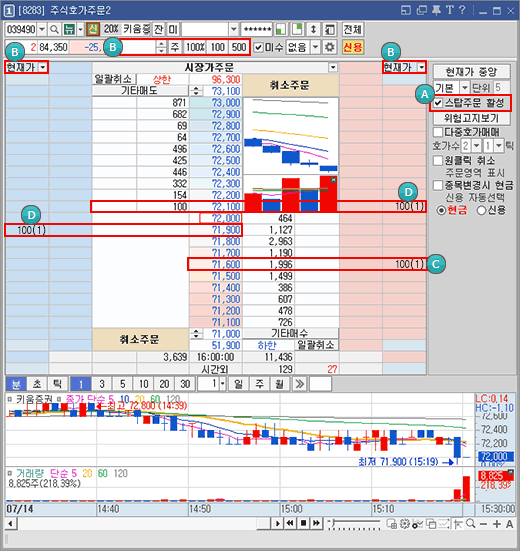Click the 위험고지보기 button
520x551 pixels.
[x=471, y=118]
